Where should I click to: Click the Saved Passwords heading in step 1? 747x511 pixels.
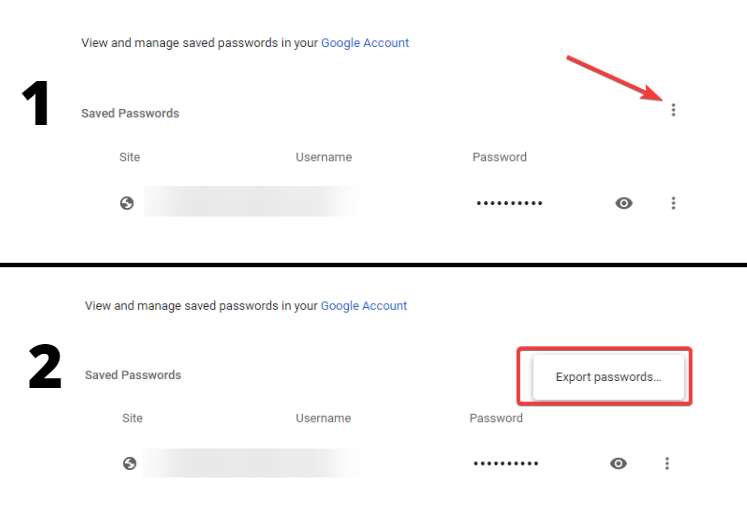click(x=130, y=113)
